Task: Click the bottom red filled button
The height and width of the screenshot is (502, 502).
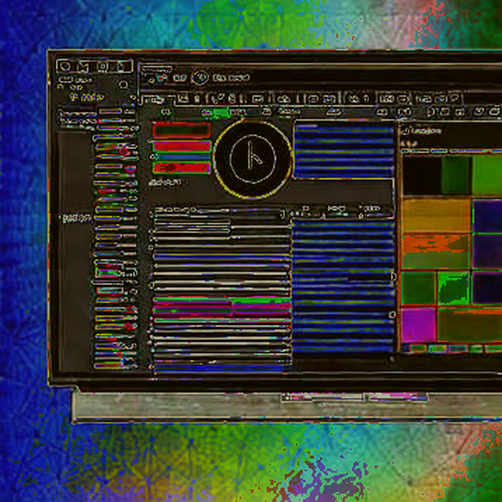Action: pyautogui.click(x=182, y=168)
